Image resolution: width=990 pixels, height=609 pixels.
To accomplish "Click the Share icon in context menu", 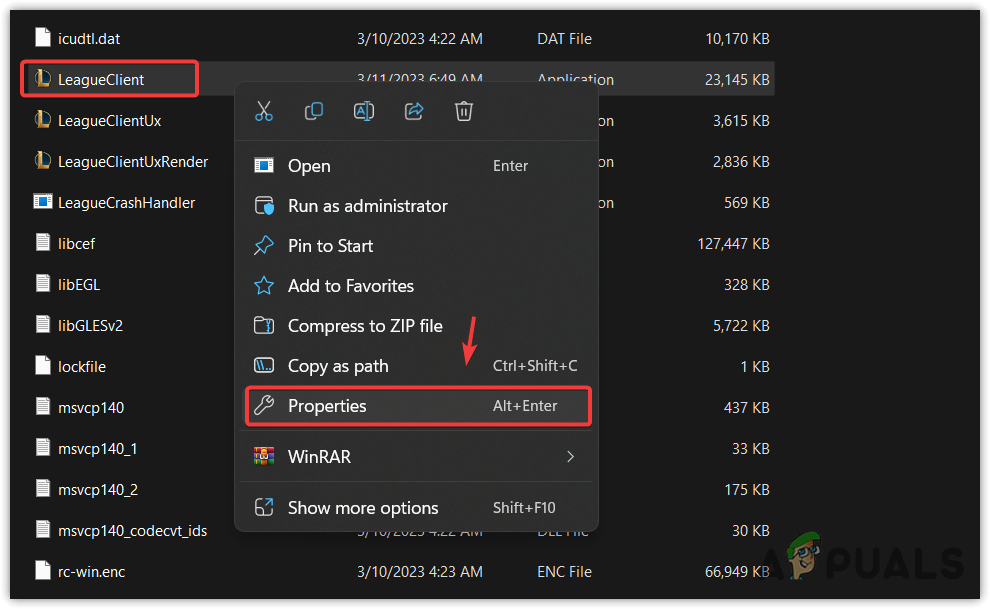I will [x=414, y=111].
